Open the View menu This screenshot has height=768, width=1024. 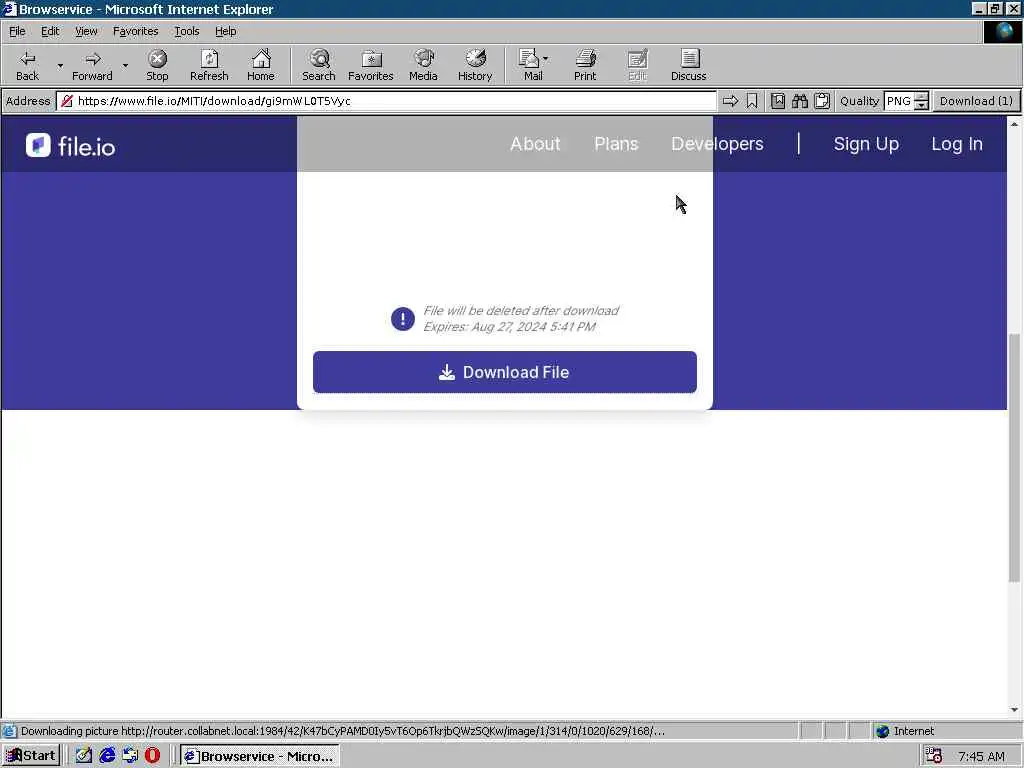[86, 31]
